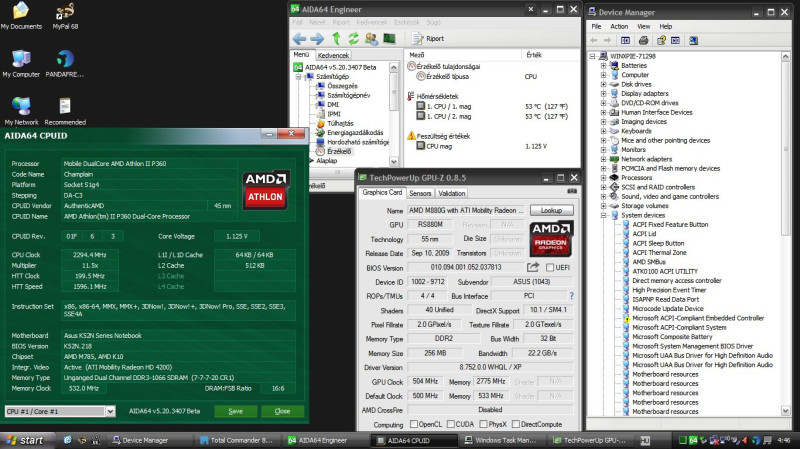
Task: Go back using AIDA64's blue back arrow
Action: (x=299, y=38)
